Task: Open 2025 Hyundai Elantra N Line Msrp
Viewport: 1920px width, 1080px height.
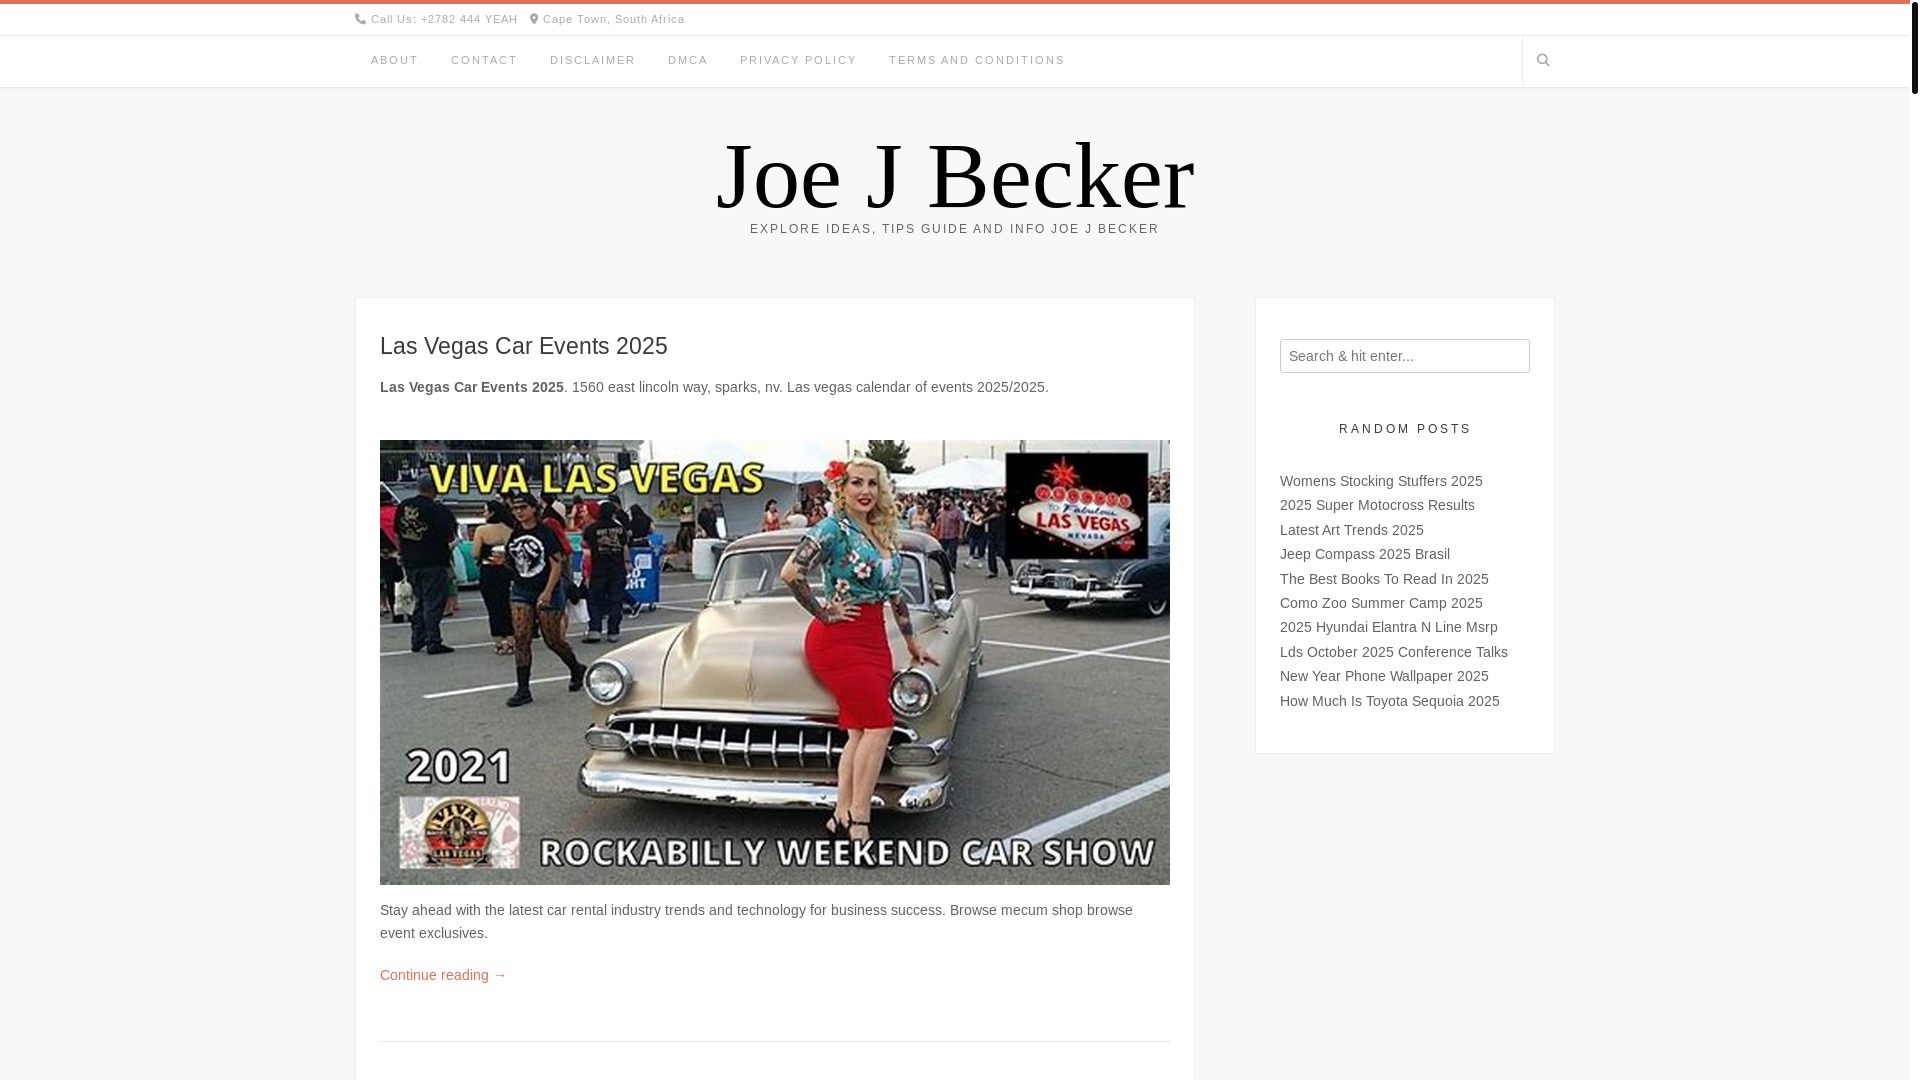Action: [1389, 627]
